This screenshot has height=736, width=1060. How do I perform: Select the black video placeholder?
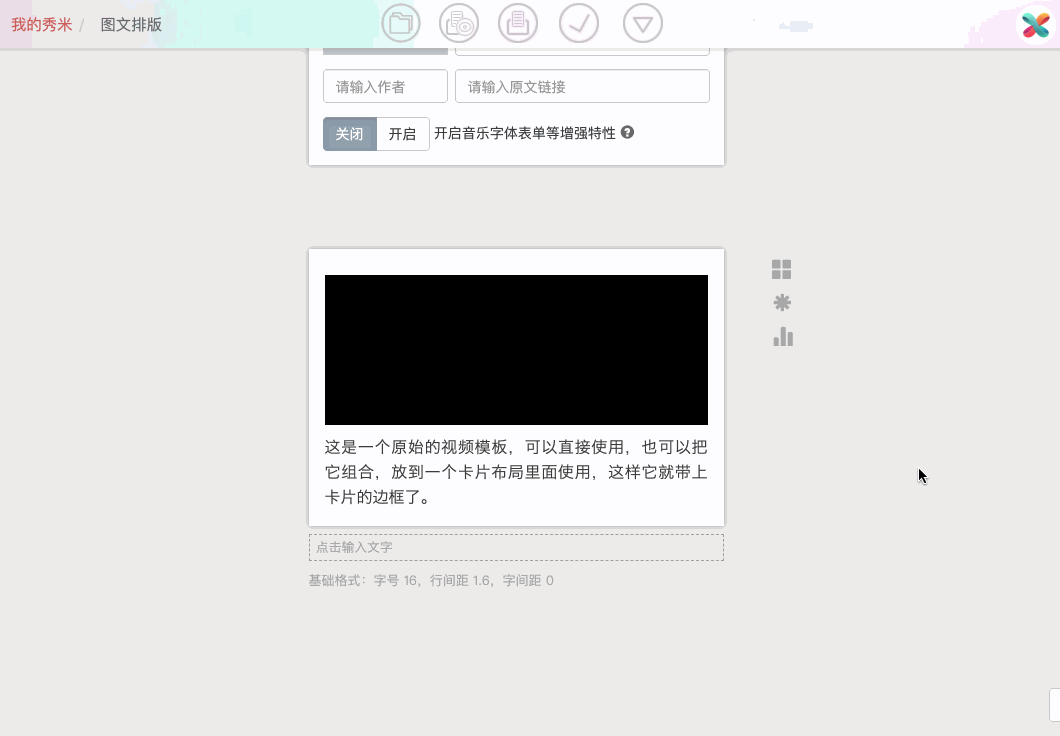516,350
